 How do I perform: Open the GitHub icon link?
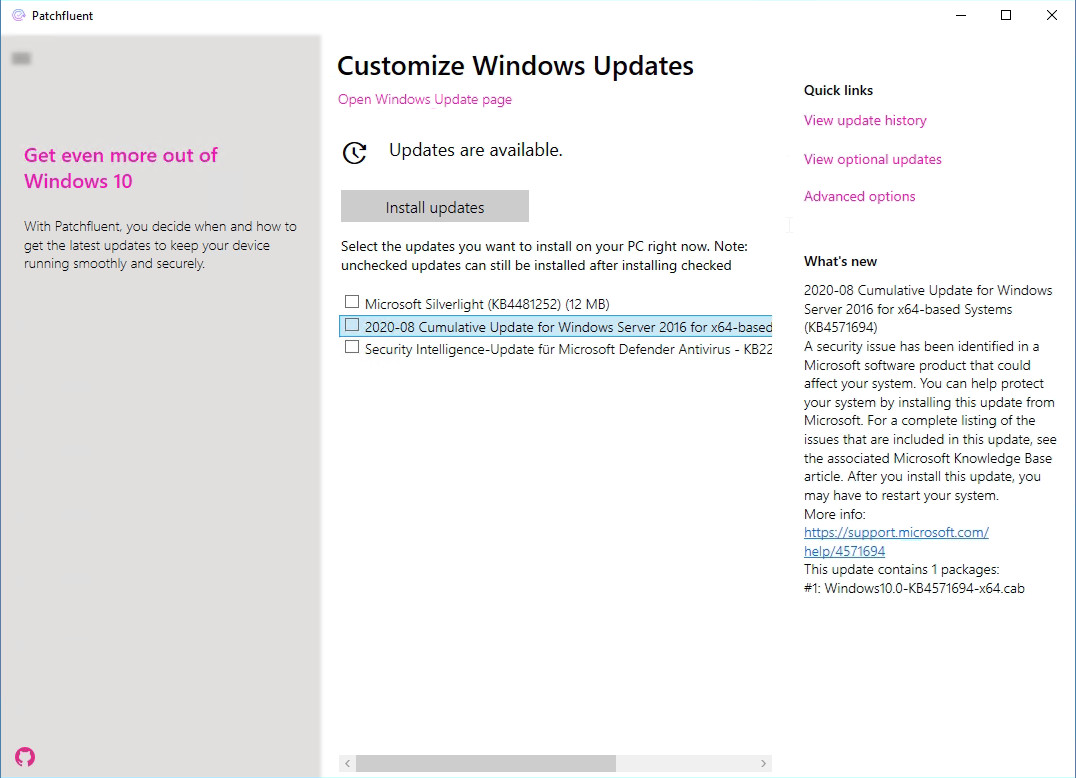(25, 757)
